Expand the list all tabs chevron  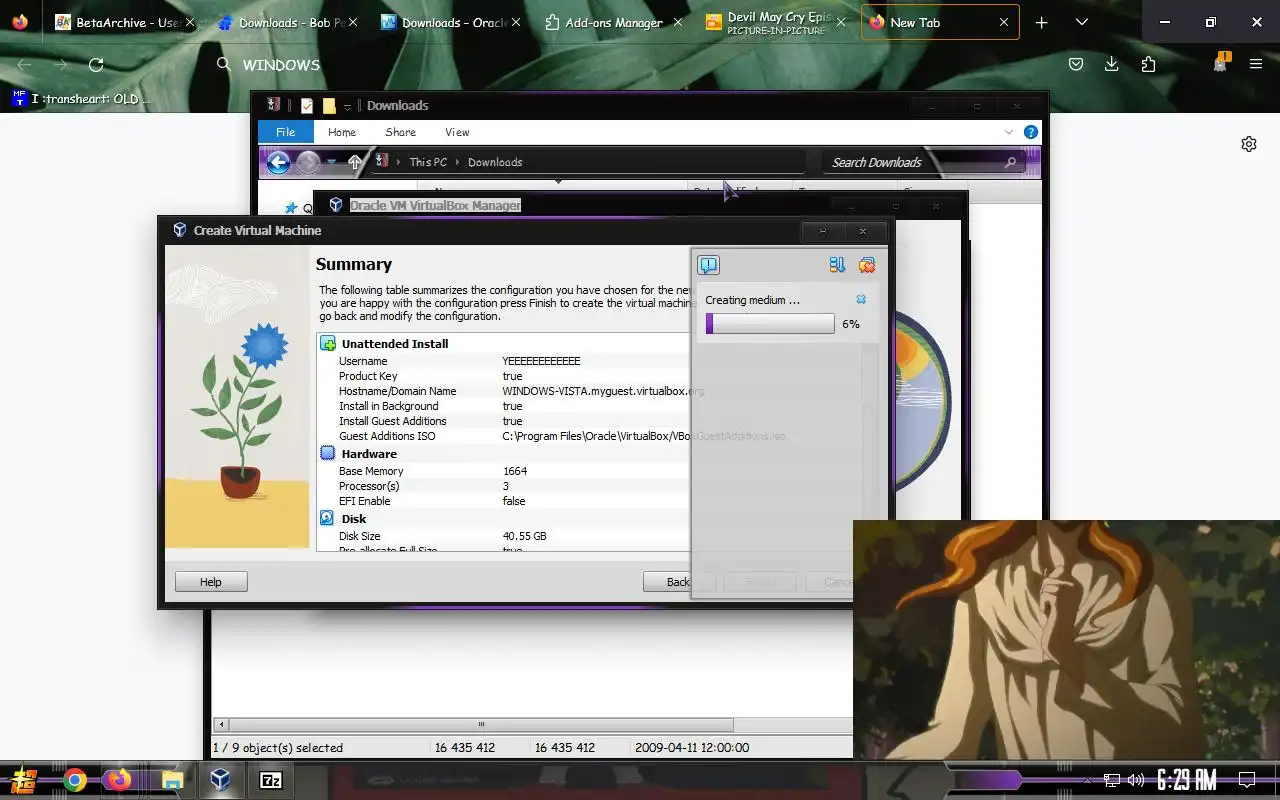click(x=1082, y=22)
